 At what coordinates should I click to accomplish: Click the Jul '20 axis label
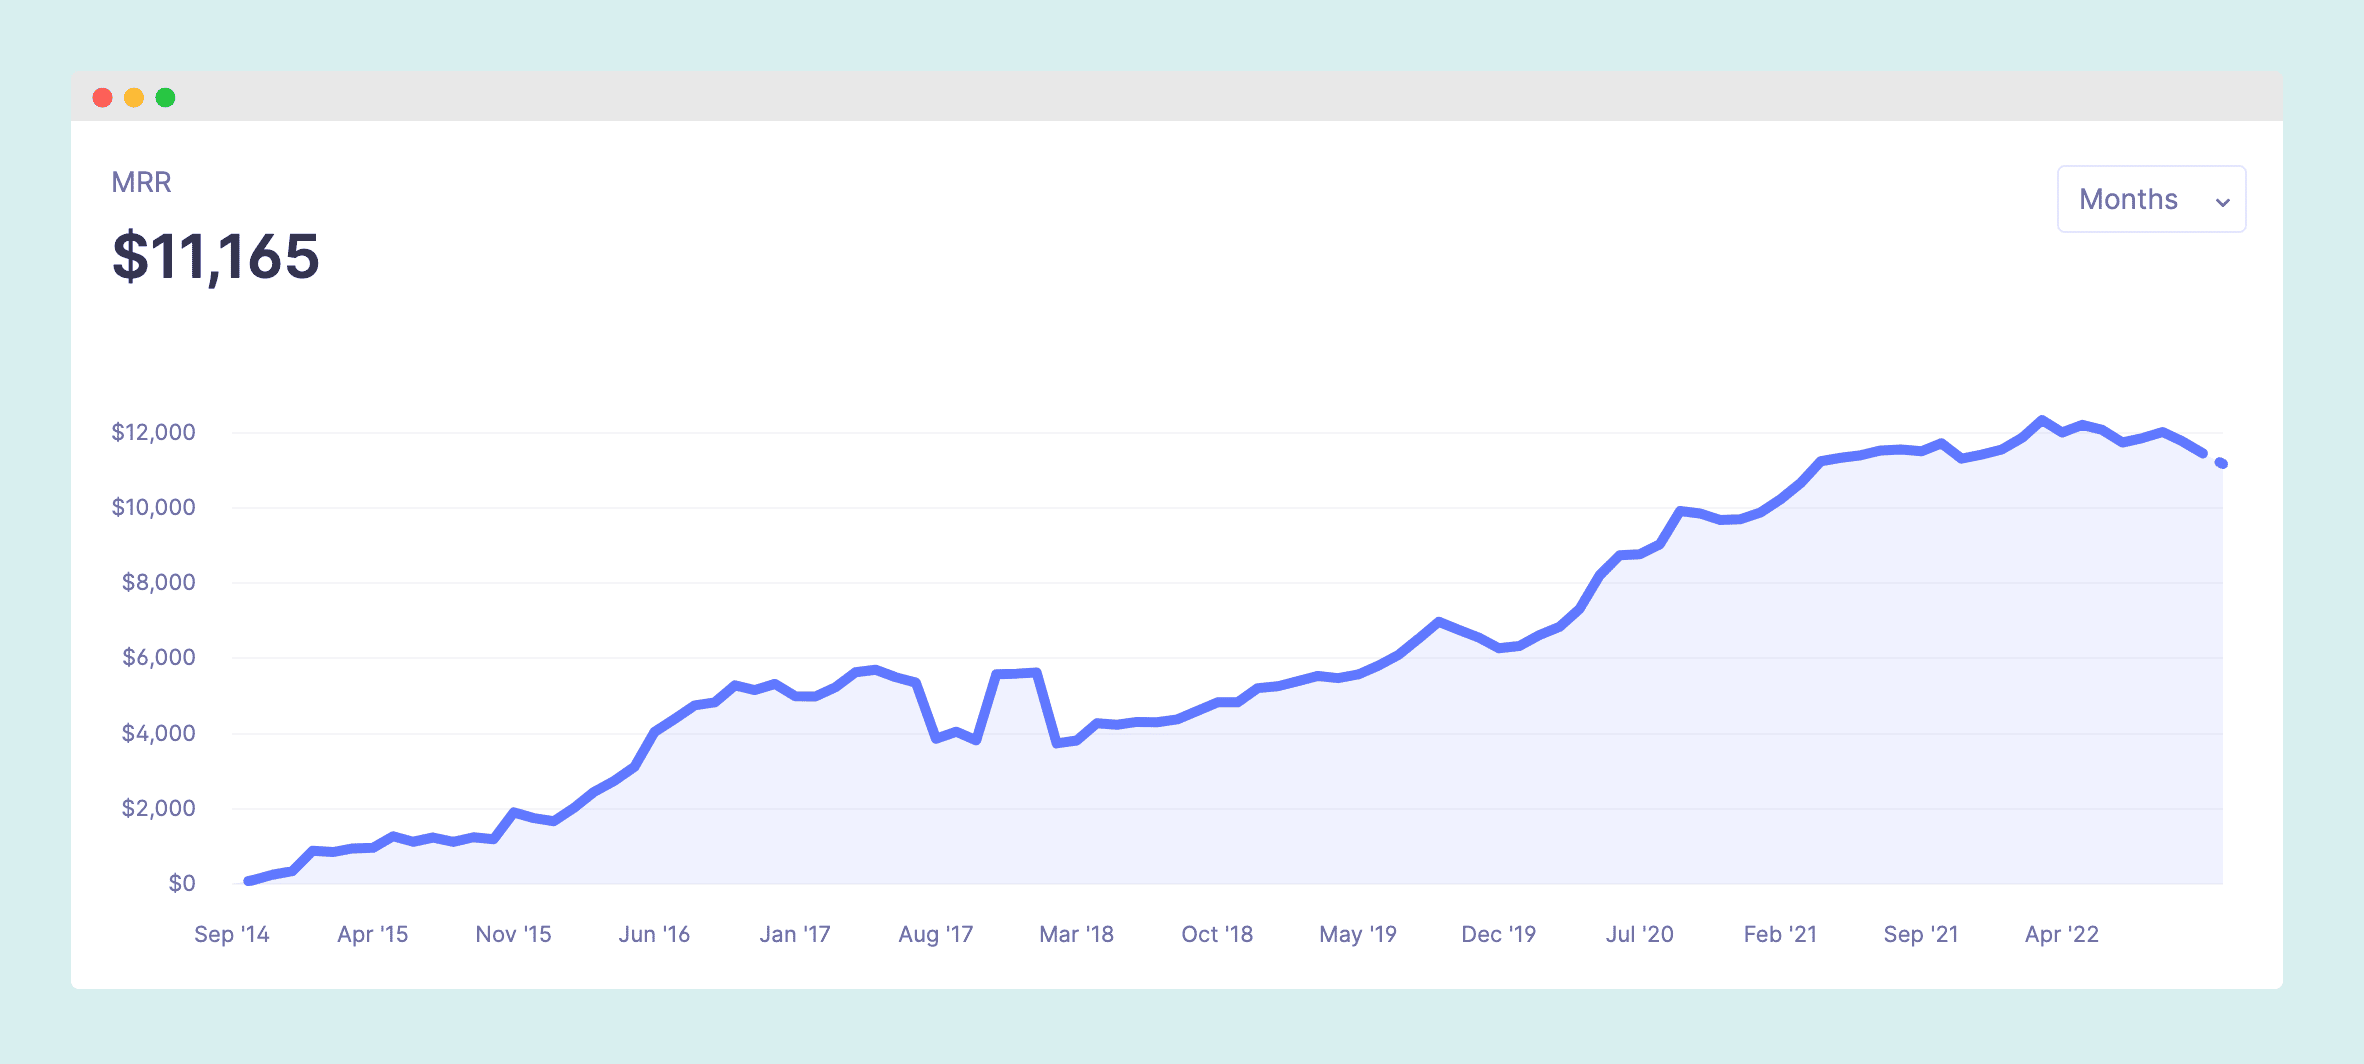click(x=1640, y=933)
